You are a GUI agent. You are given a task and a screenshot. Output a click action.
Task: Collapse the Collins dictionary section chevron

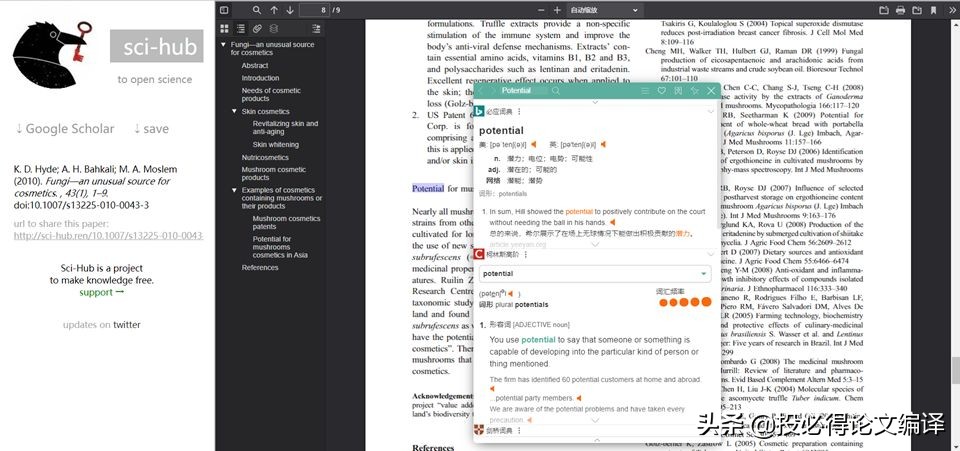pyautogui.click(x=711, y=254)
